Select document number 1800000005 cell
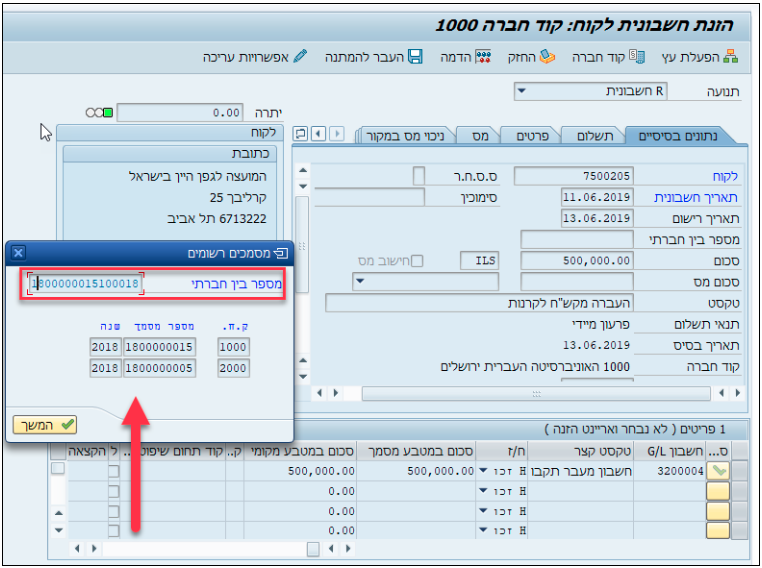This screenshot has width=762, height=568. [159, 368]
